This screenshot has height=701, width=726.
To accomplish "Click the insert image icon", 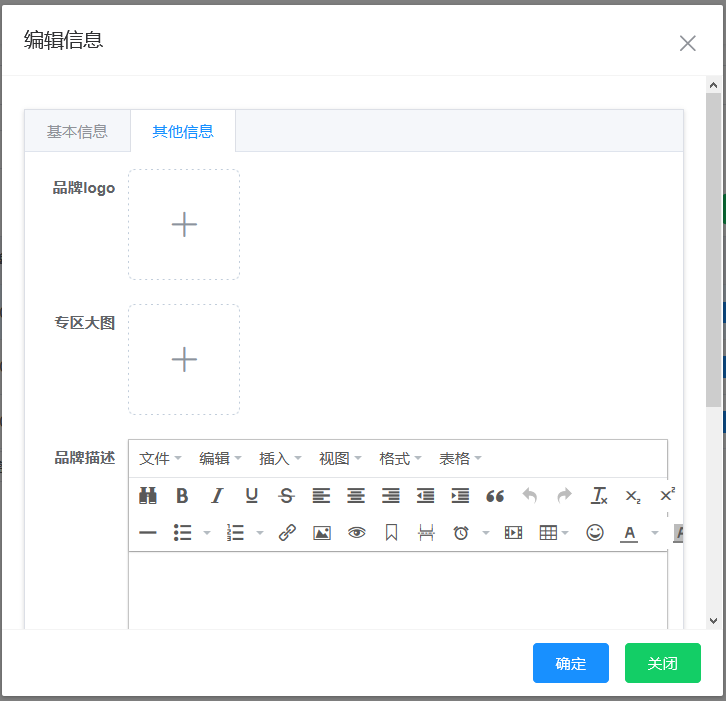I will 321,533.
